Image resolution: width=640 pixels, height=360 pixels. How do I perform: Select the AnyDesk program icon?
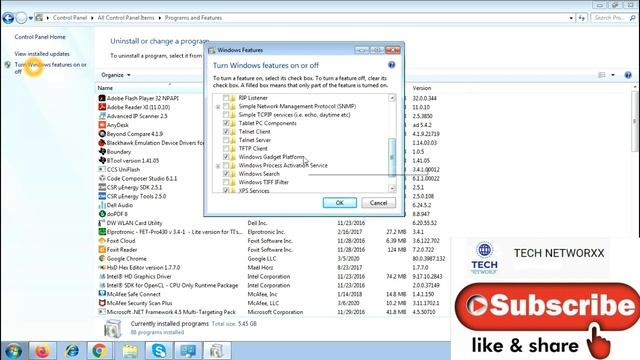click(x=102, y=125)
